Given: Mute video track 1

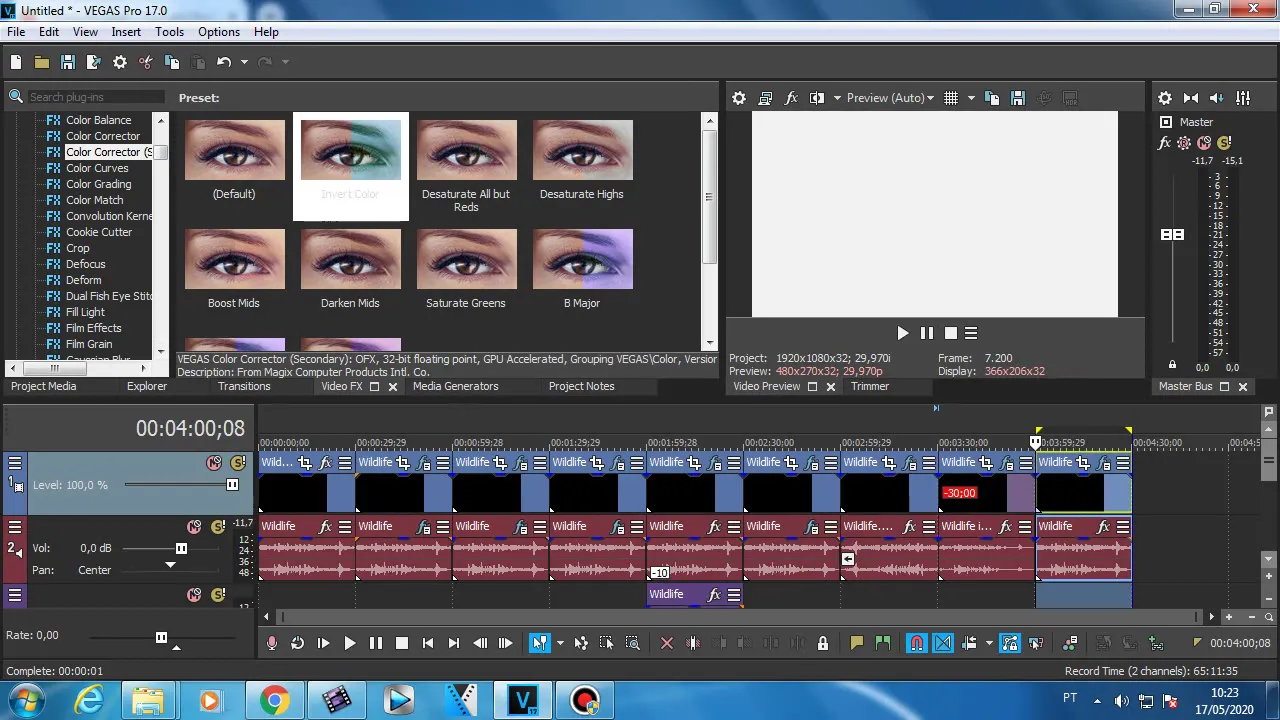Looking at the screenshot, I should tap(214, 463).
